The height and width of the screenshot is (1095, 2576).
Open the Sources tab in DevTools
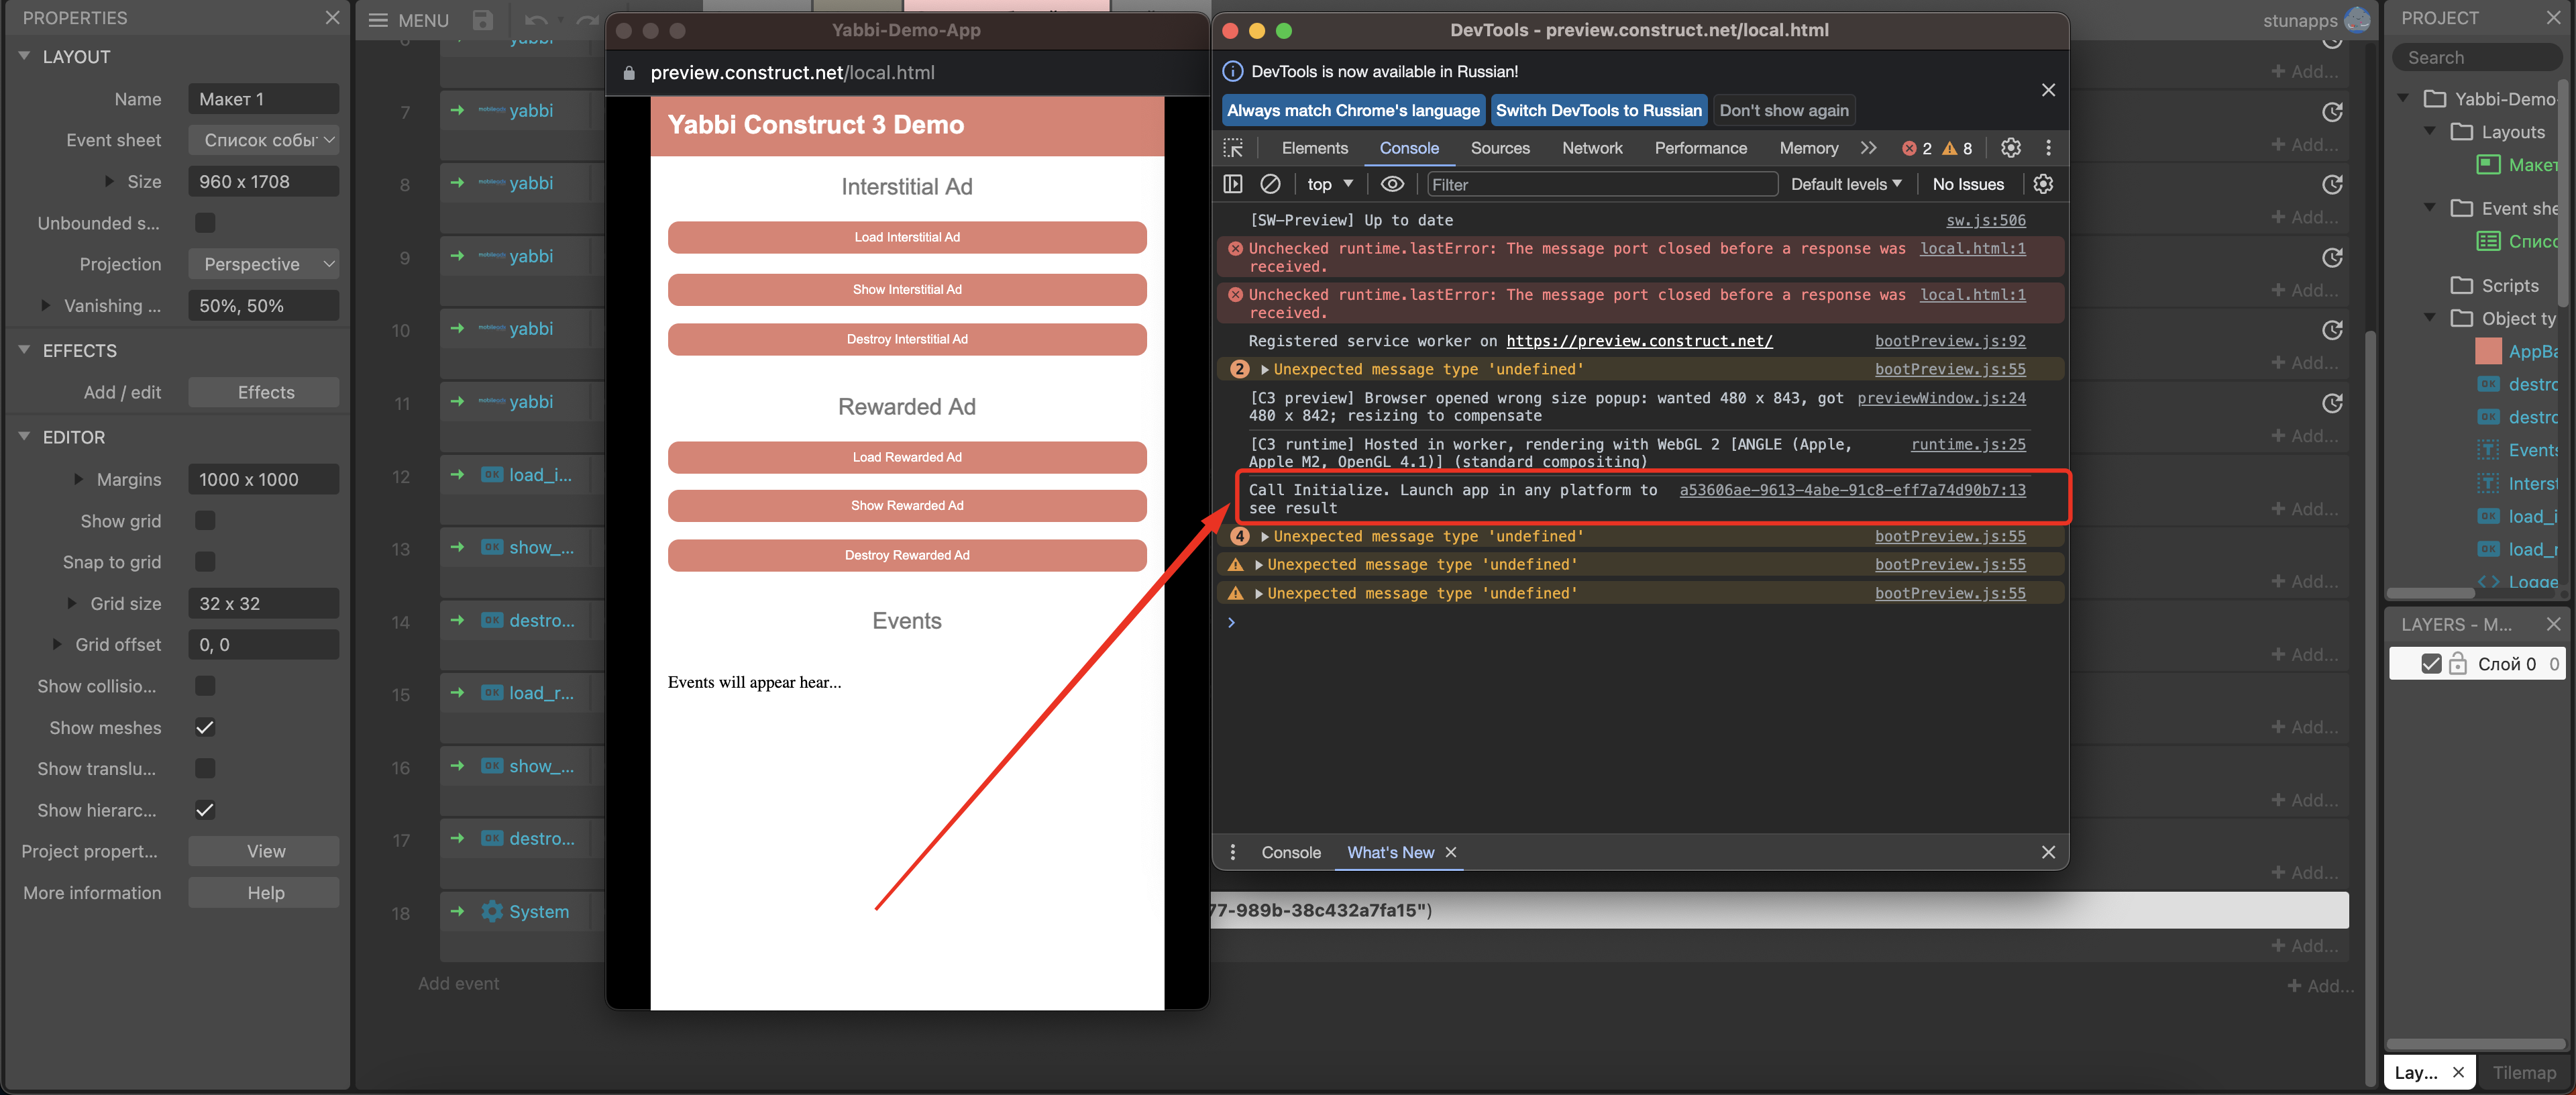[x=1499, y=148]
